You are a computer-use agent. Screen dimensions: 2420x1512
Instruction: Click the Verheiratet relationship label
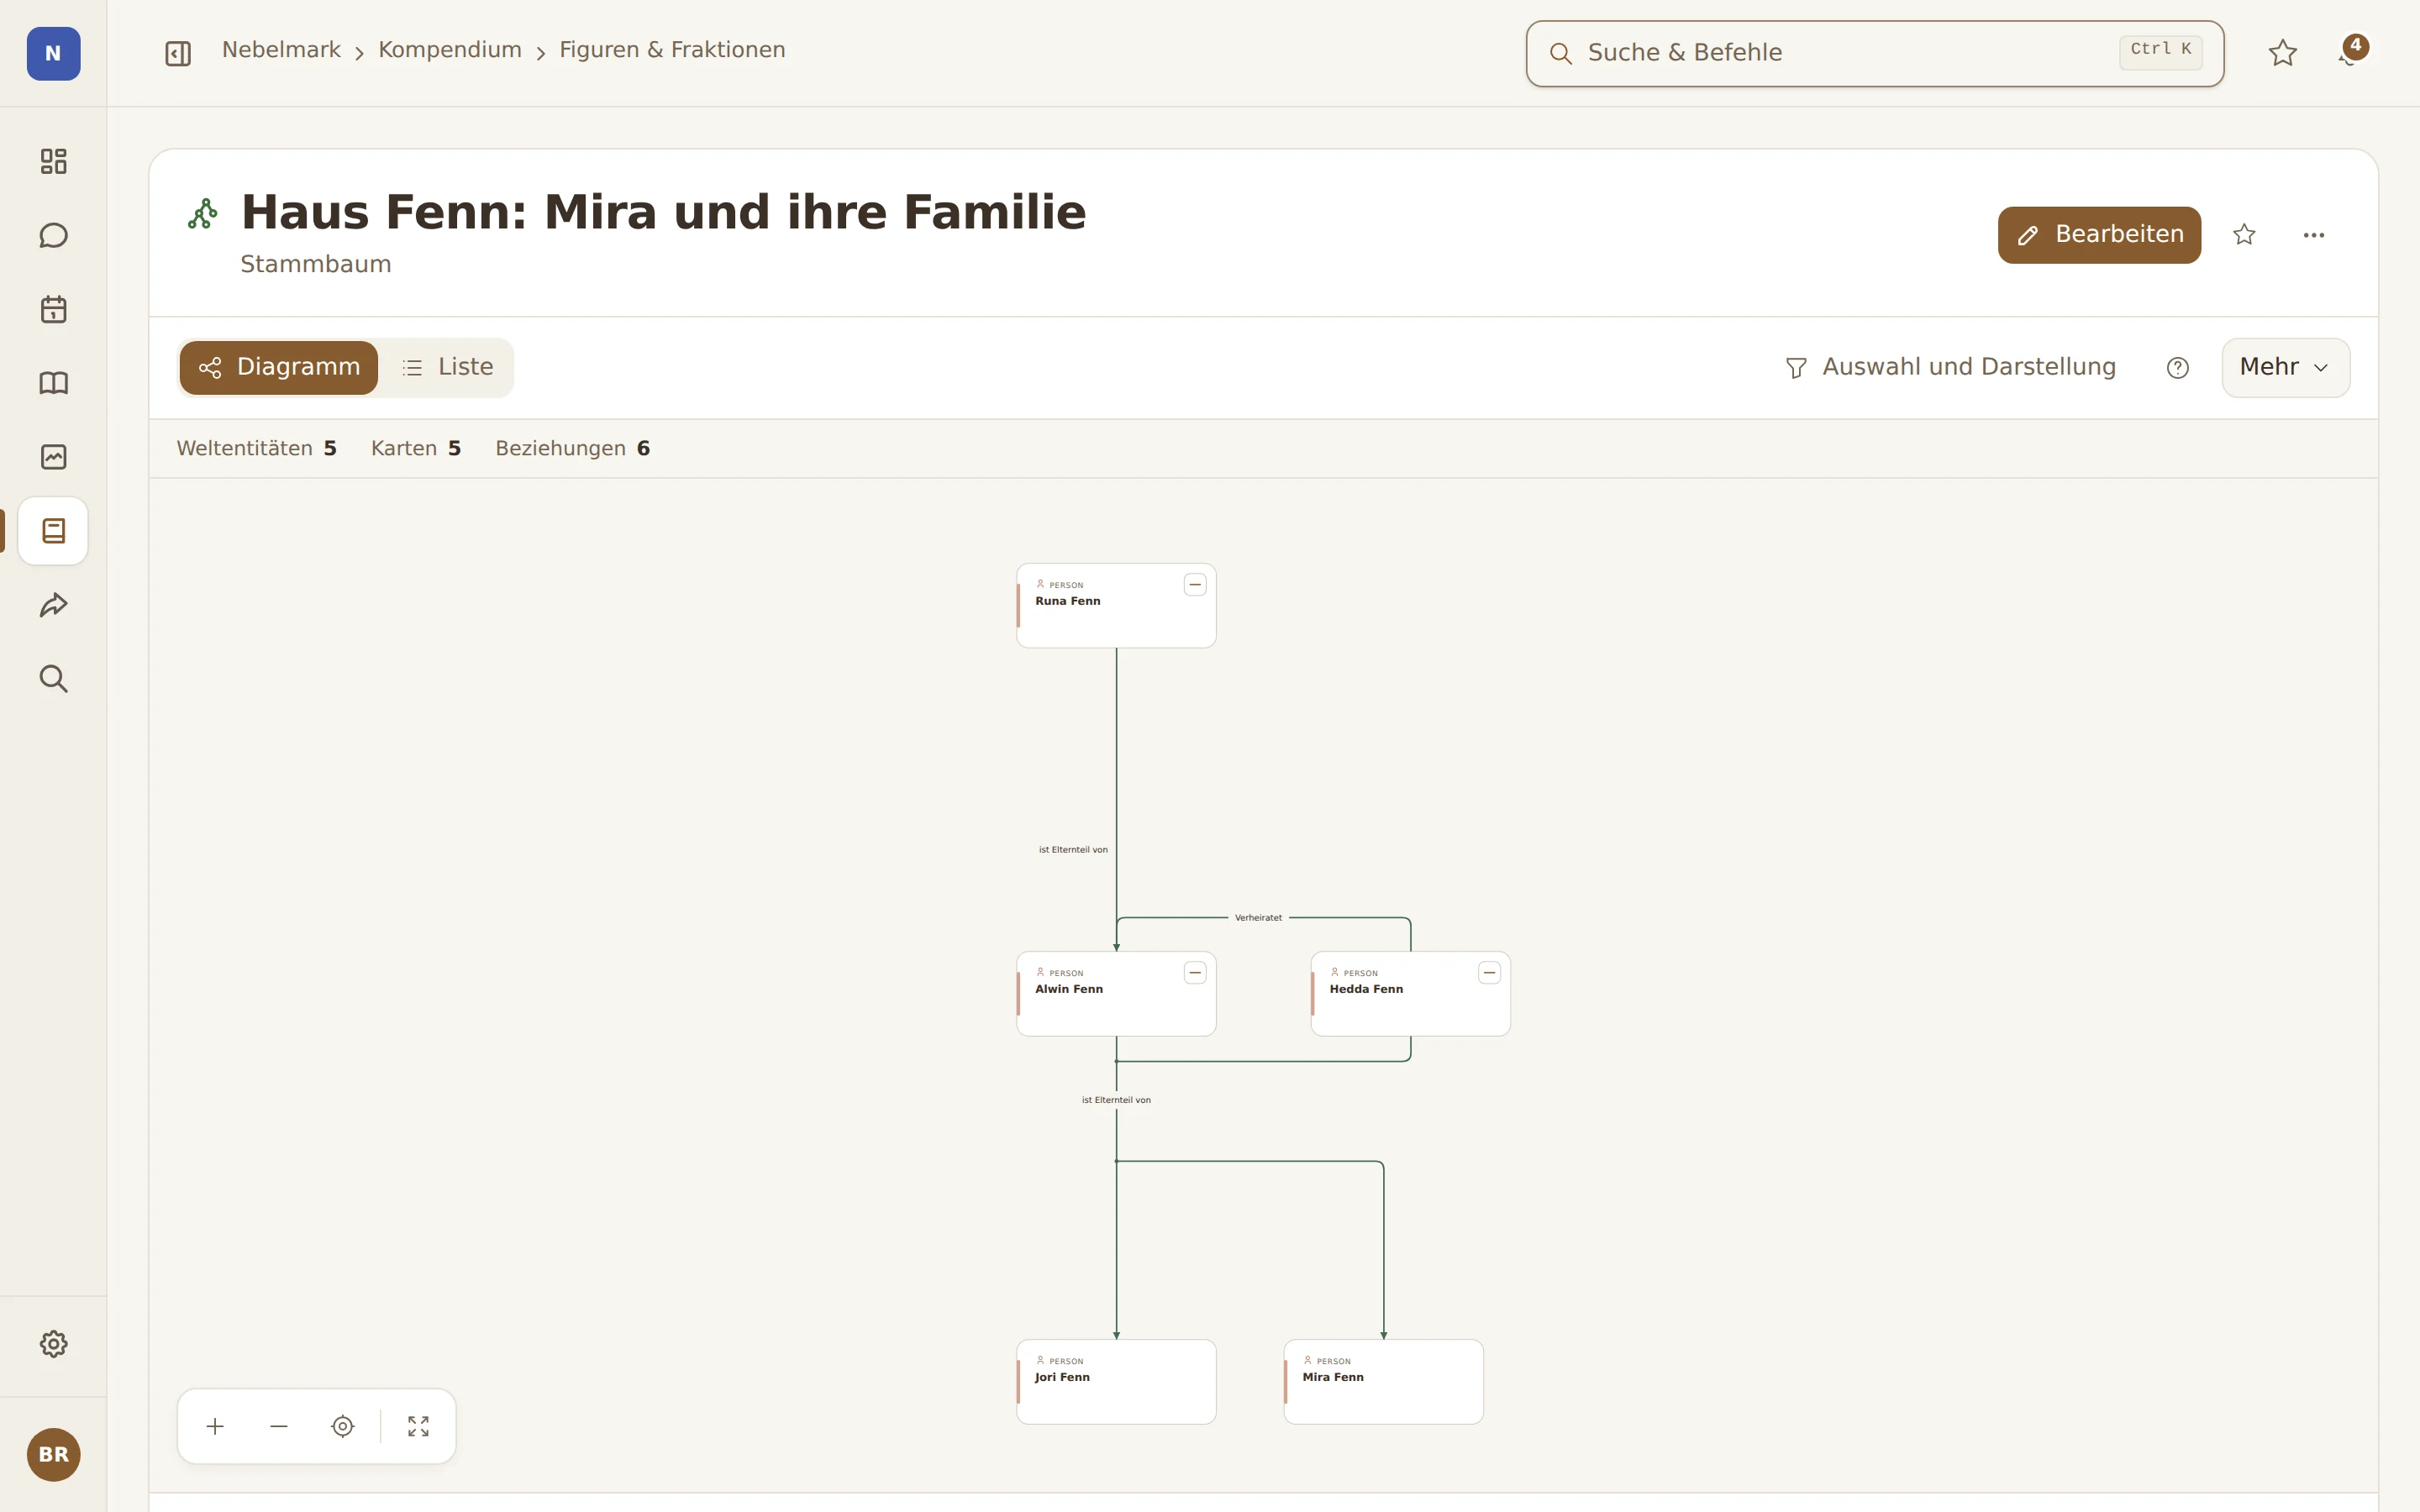1258,918
